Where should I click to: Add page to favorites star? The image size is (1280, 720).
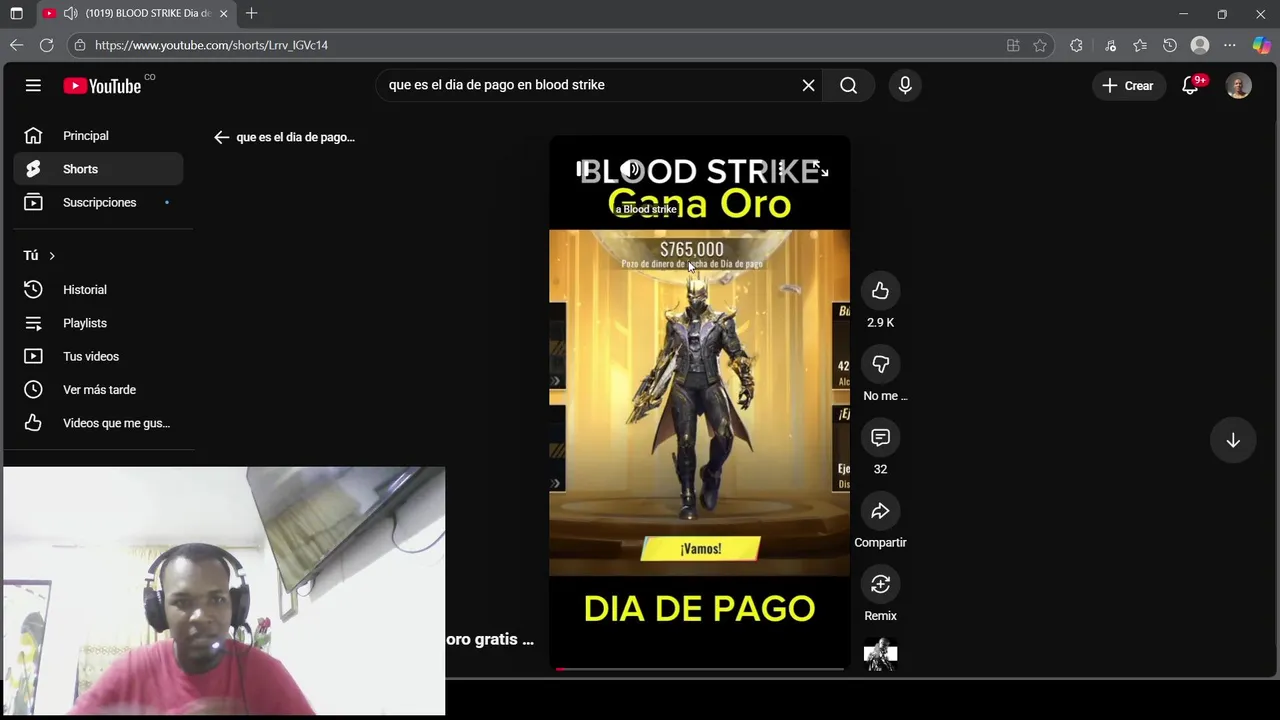point(1040,45)
